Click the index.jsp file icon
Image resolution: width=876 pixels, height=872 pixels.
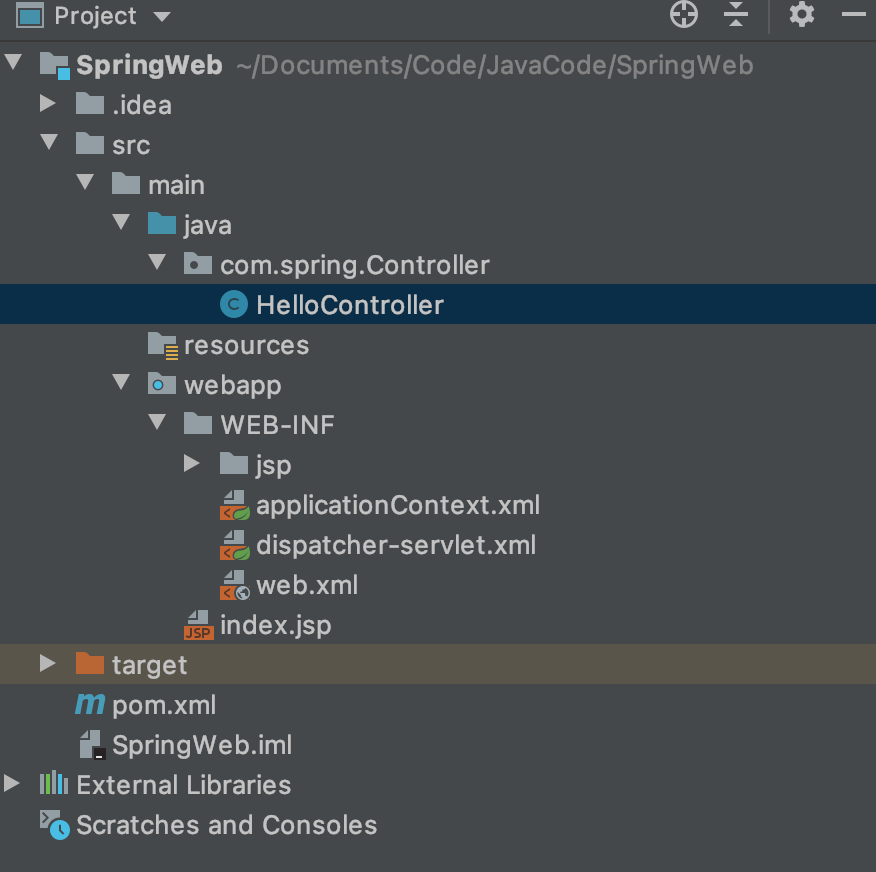coord(198,626)
